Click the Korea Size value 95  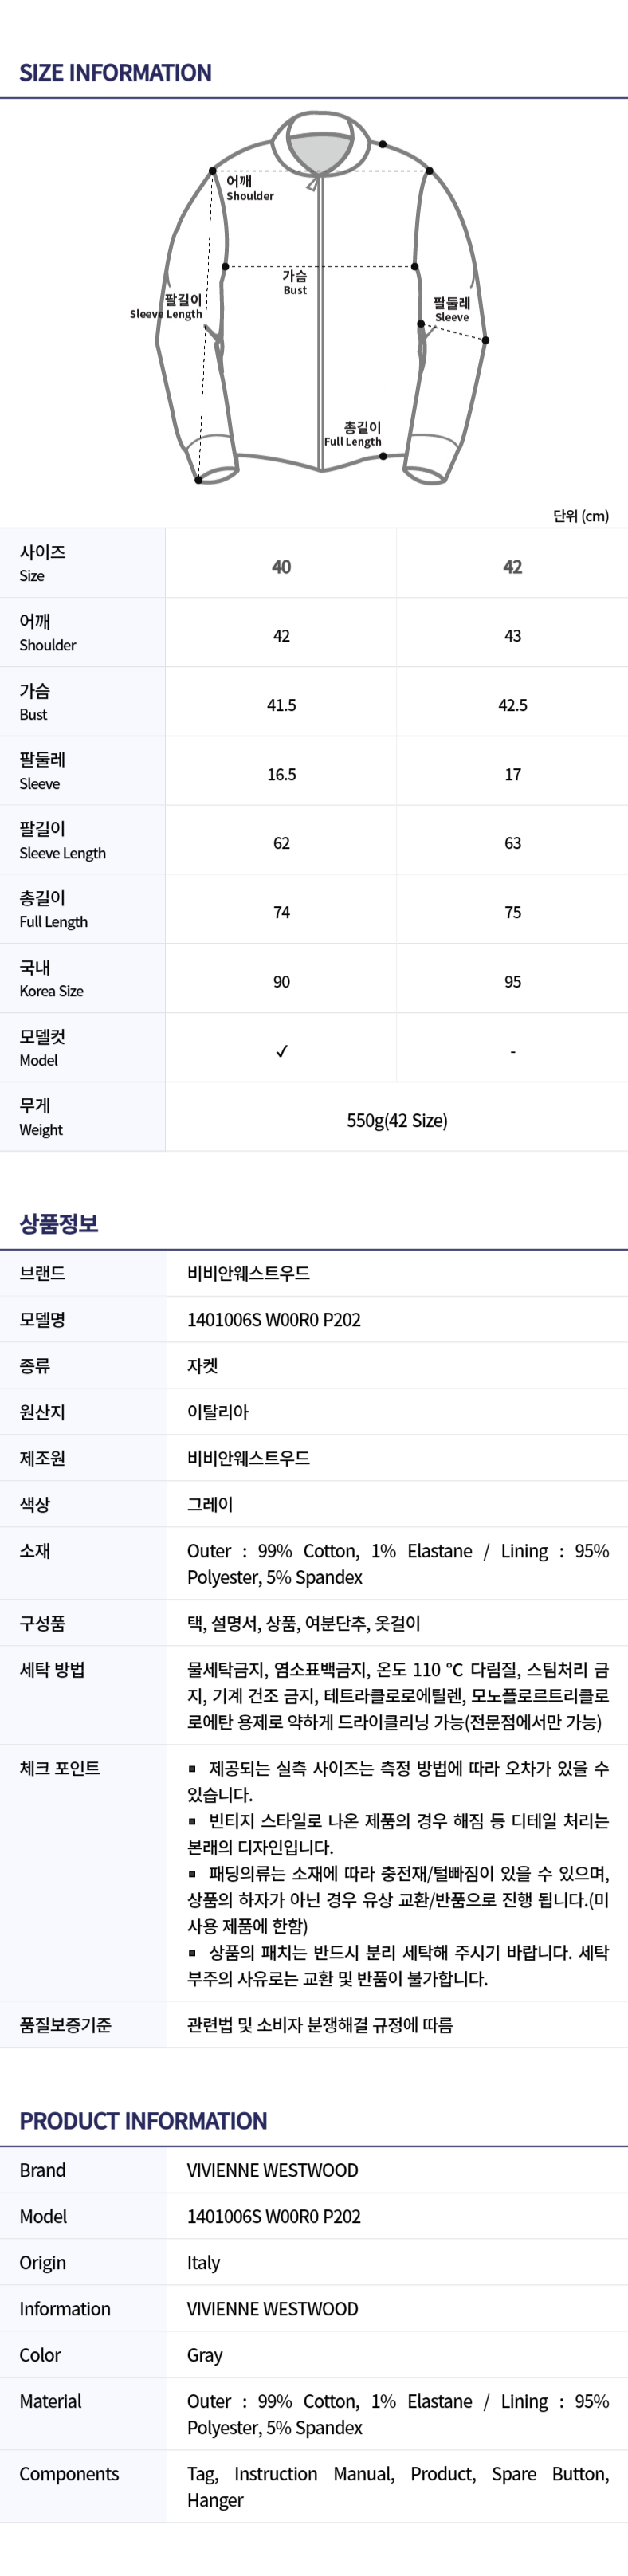pos(513,982)
